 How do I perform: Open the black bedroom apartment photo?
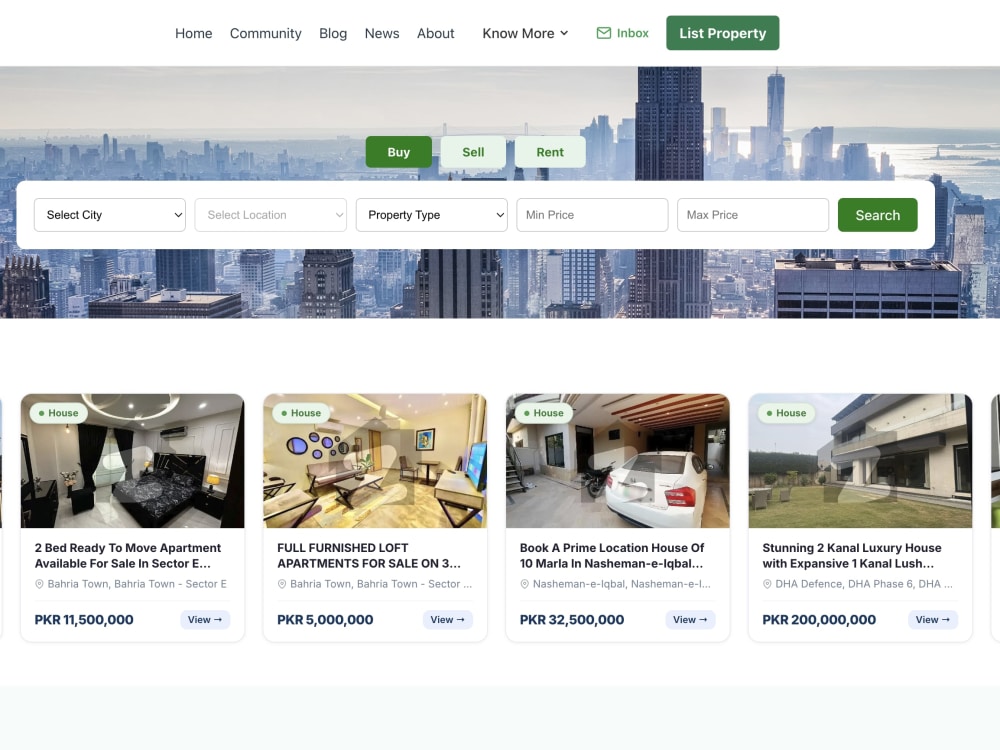tap(133, 461)
